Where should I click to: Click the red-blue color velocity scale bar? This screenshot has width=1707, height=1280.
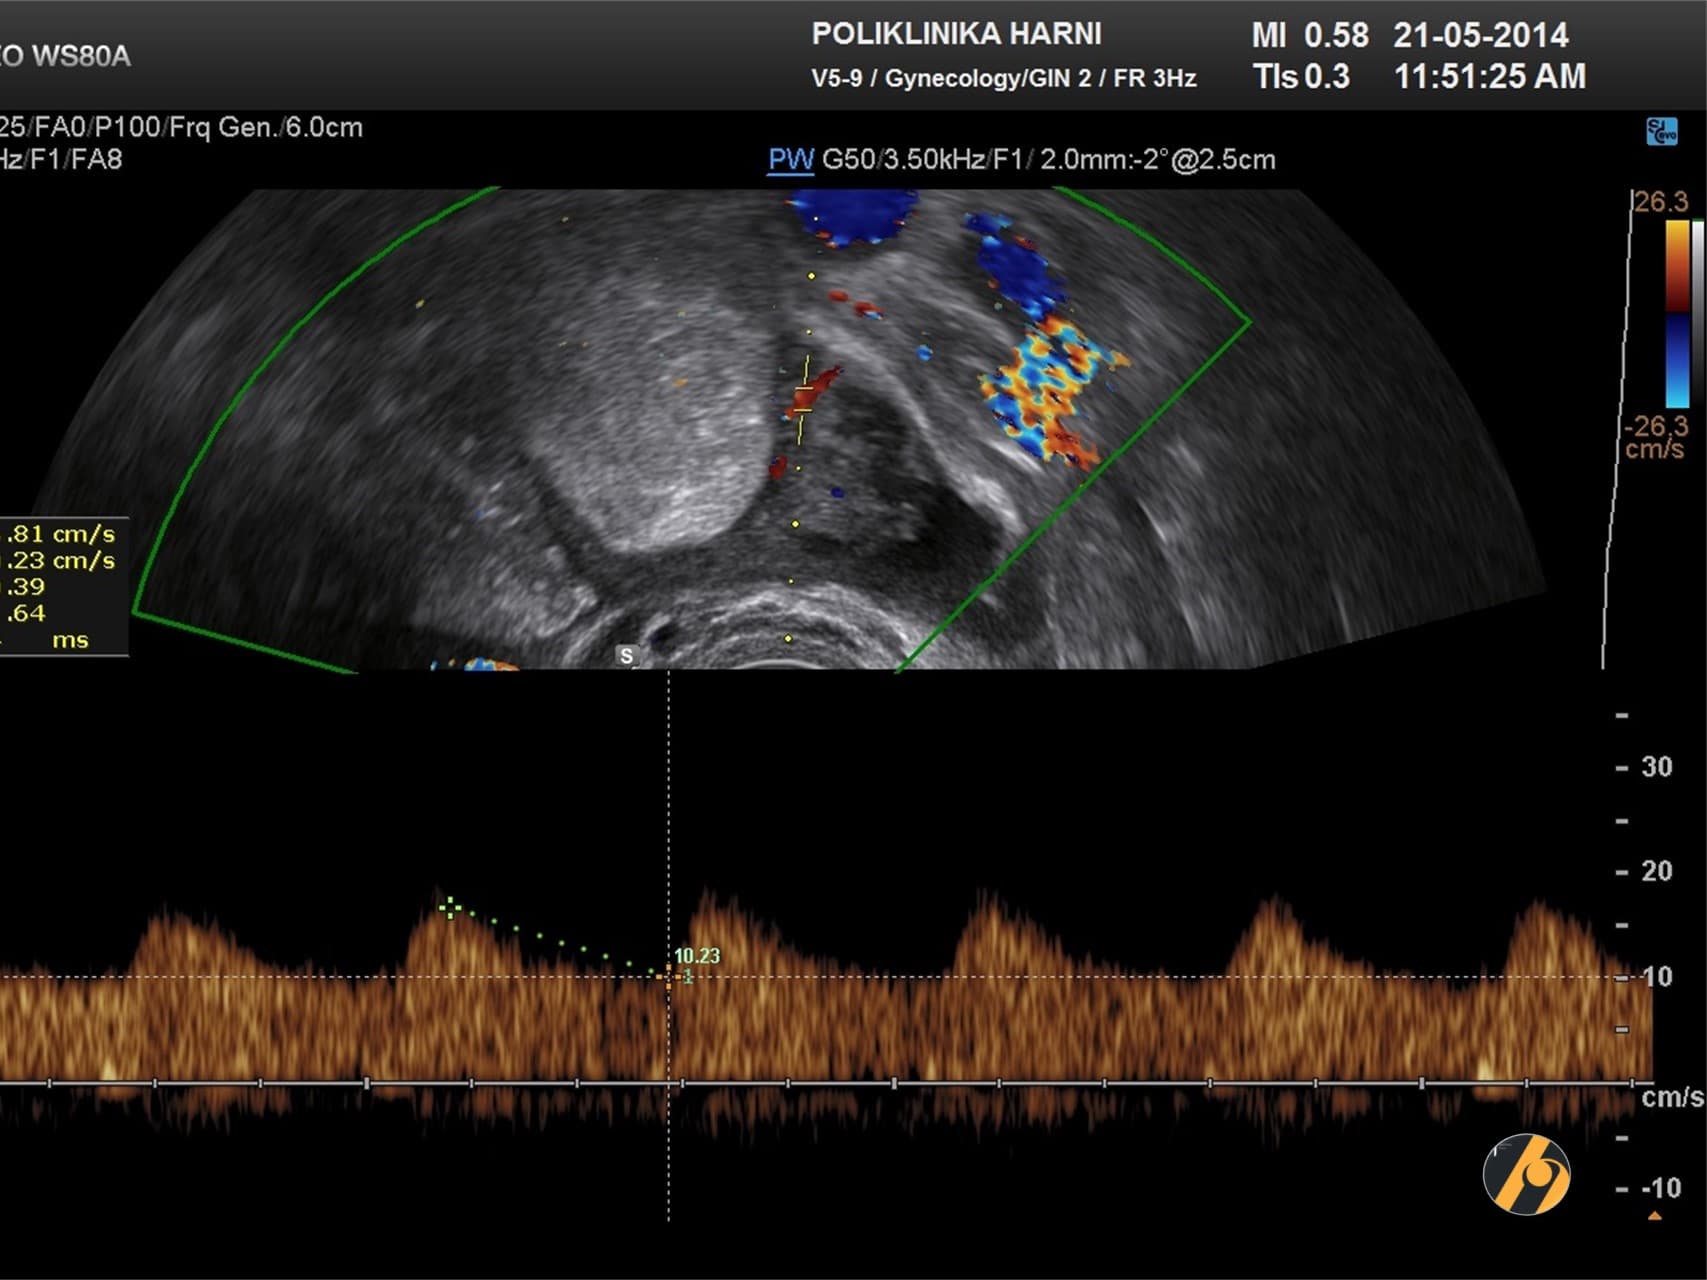1677,313
